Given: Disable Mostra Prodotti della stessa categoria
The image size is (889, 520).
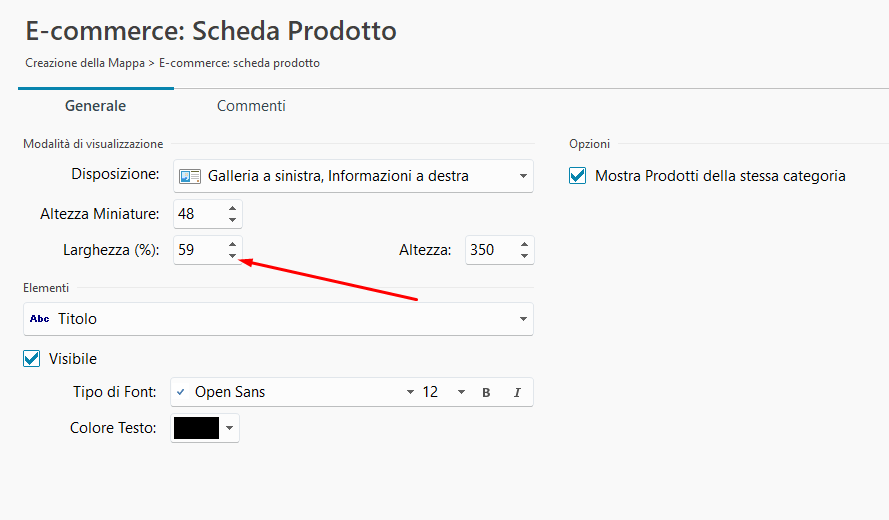Looking at the screenshot, I should click(577, 176).
